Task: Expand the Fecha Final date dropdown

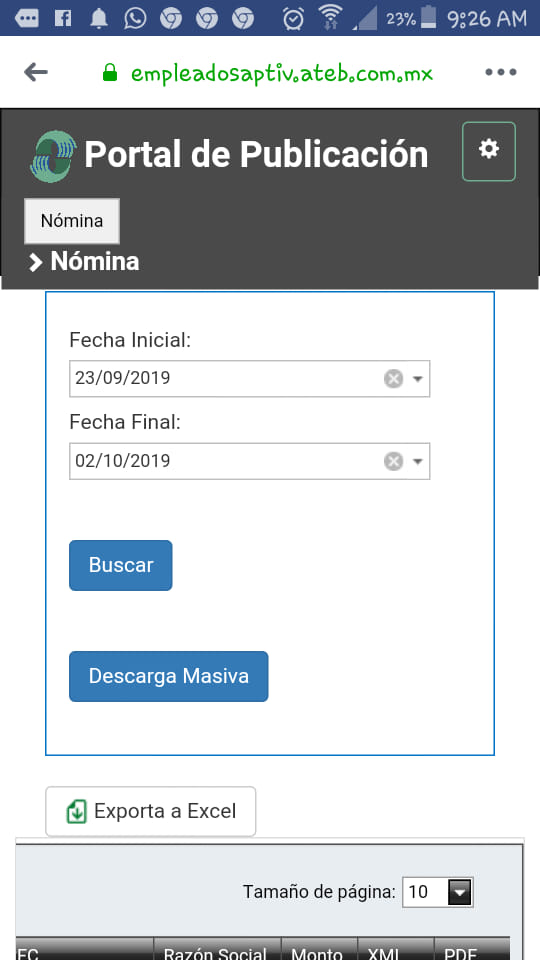Action: [x=418, y=461]
